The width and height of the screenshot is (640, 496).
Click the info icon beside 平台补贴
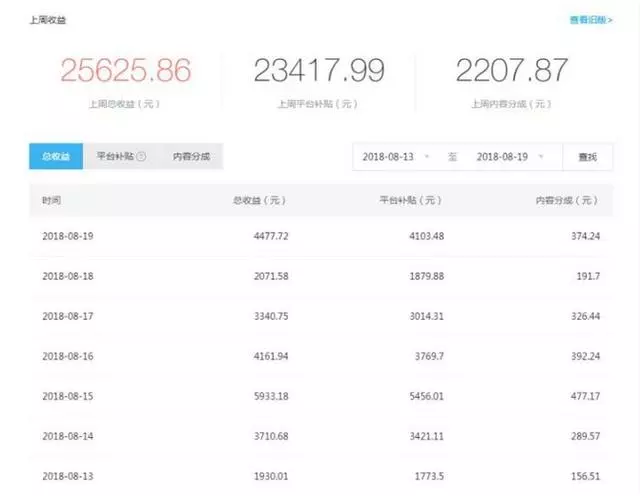point(141,156)
